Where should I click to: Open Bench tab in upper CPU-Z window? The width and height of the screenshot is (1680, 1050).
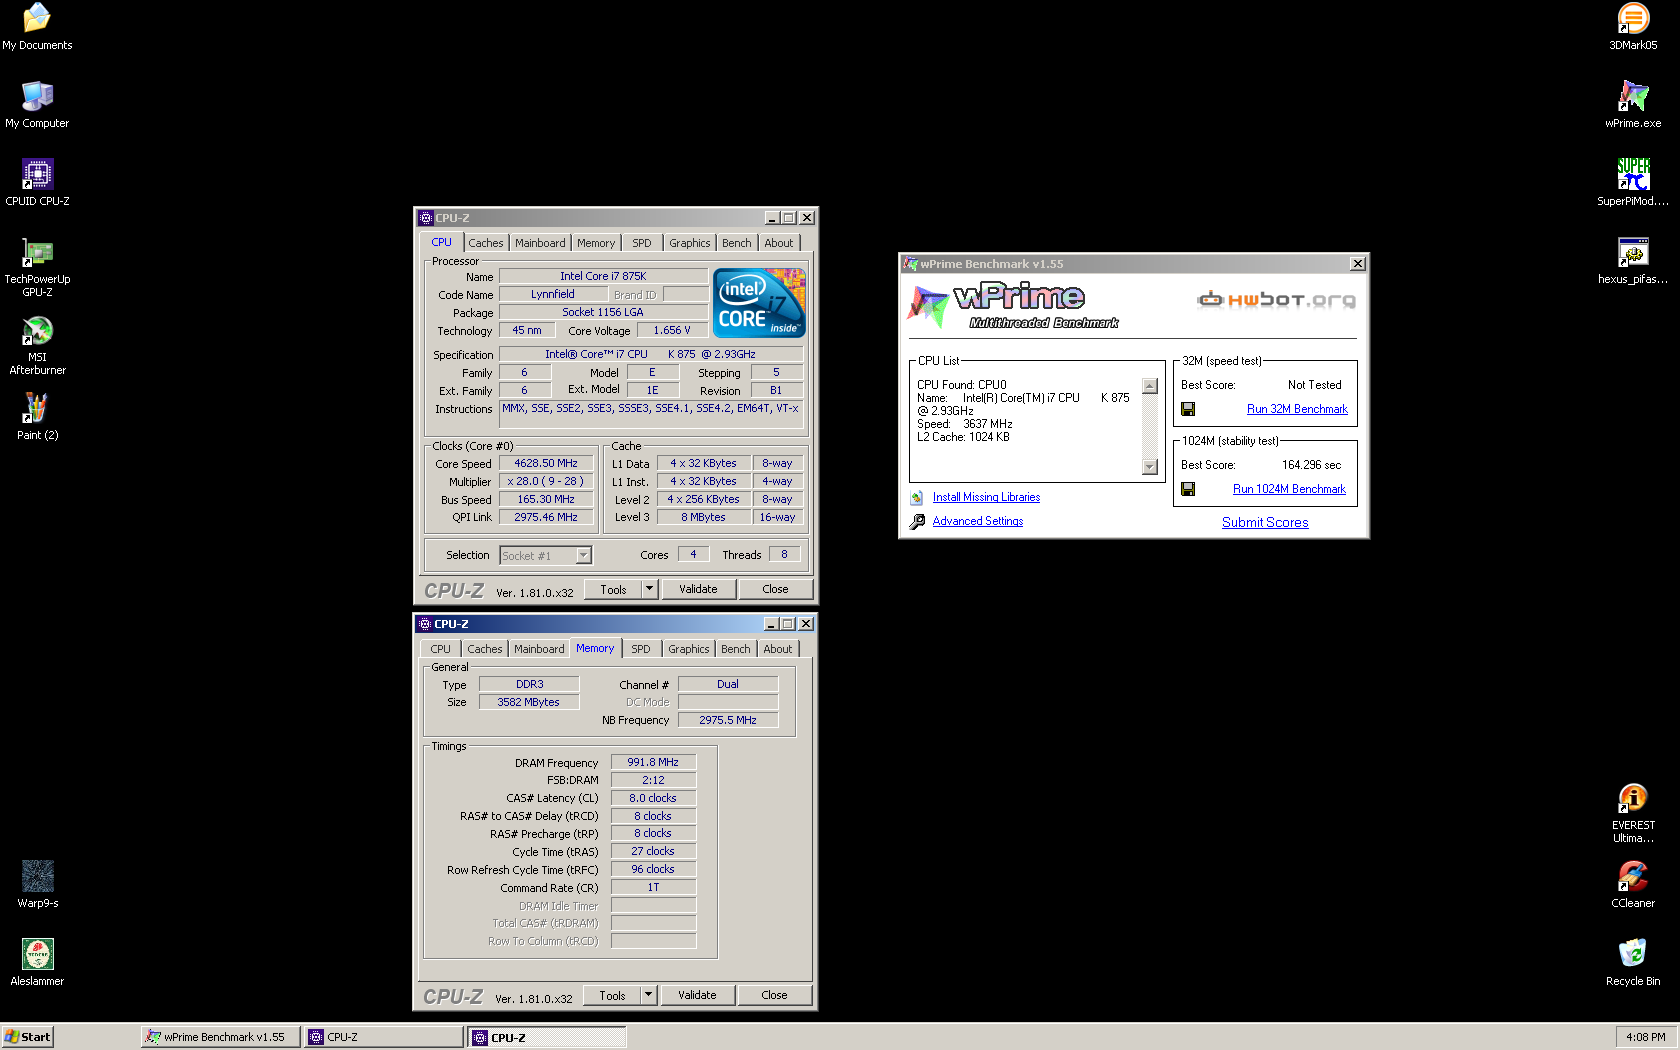point(737,243)
